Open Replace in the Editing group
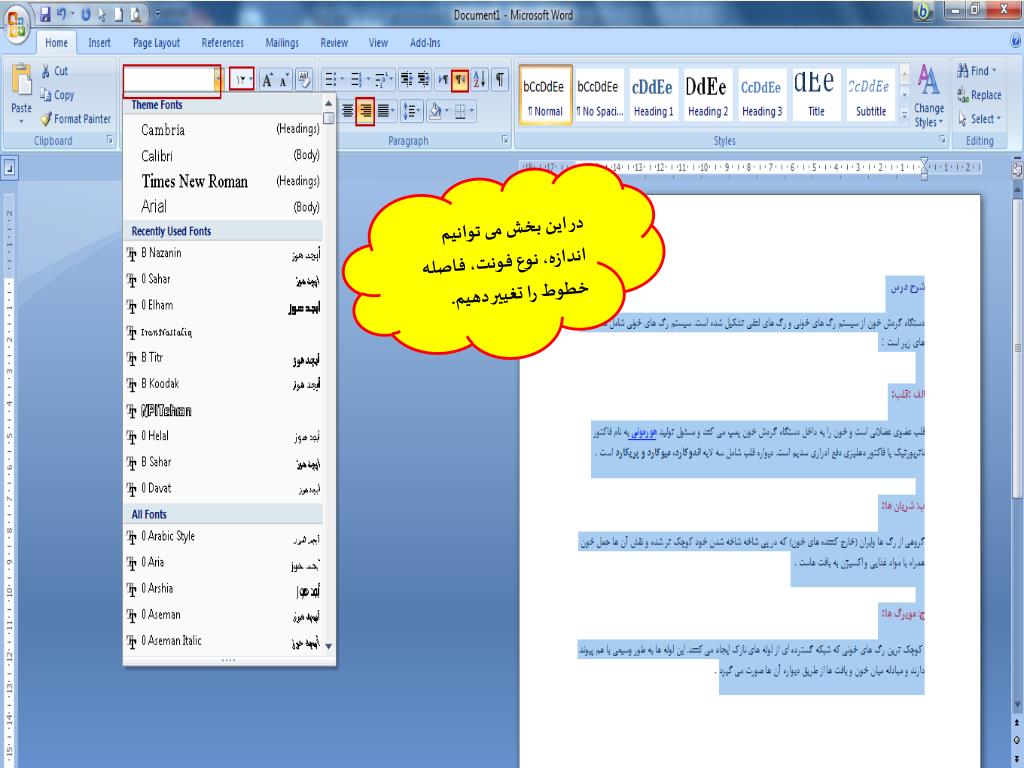The height and width of the screenshot is (768, 1024). (979, 95)
